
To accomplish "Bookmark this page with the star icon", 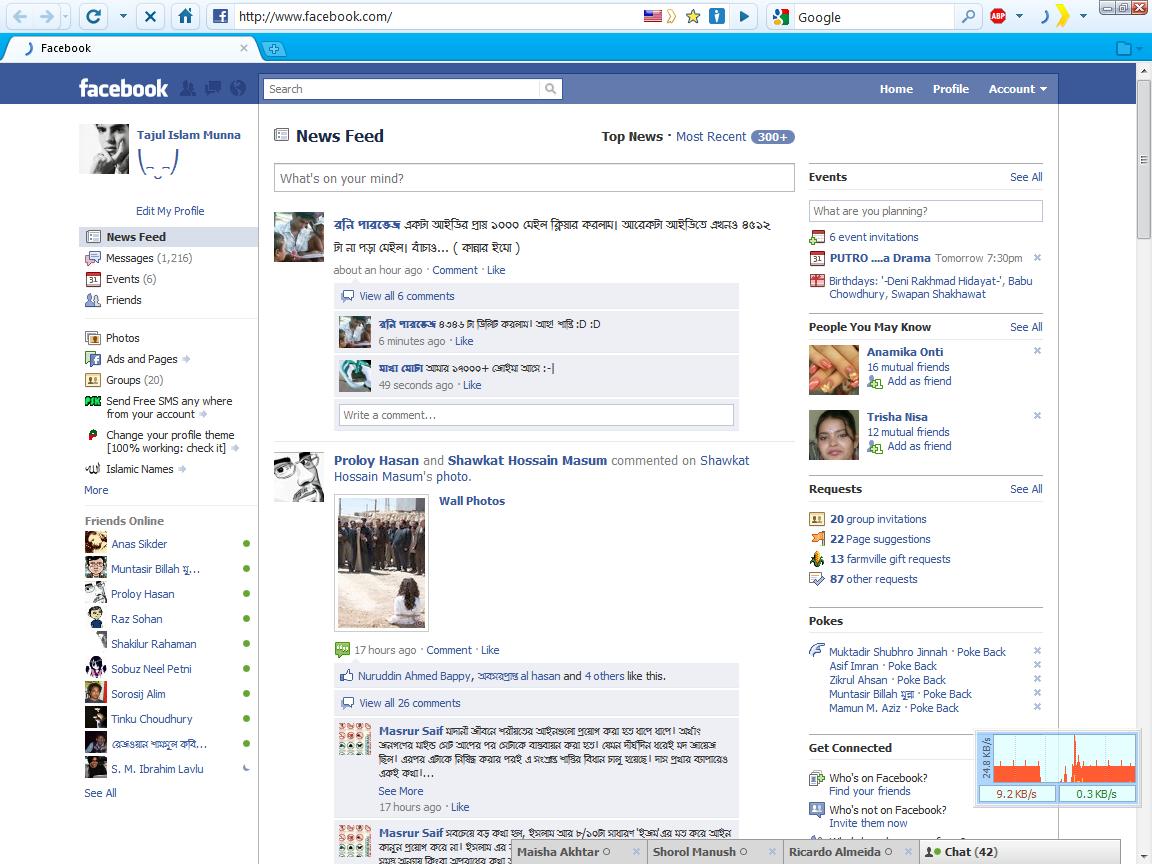I will [692, 16].
